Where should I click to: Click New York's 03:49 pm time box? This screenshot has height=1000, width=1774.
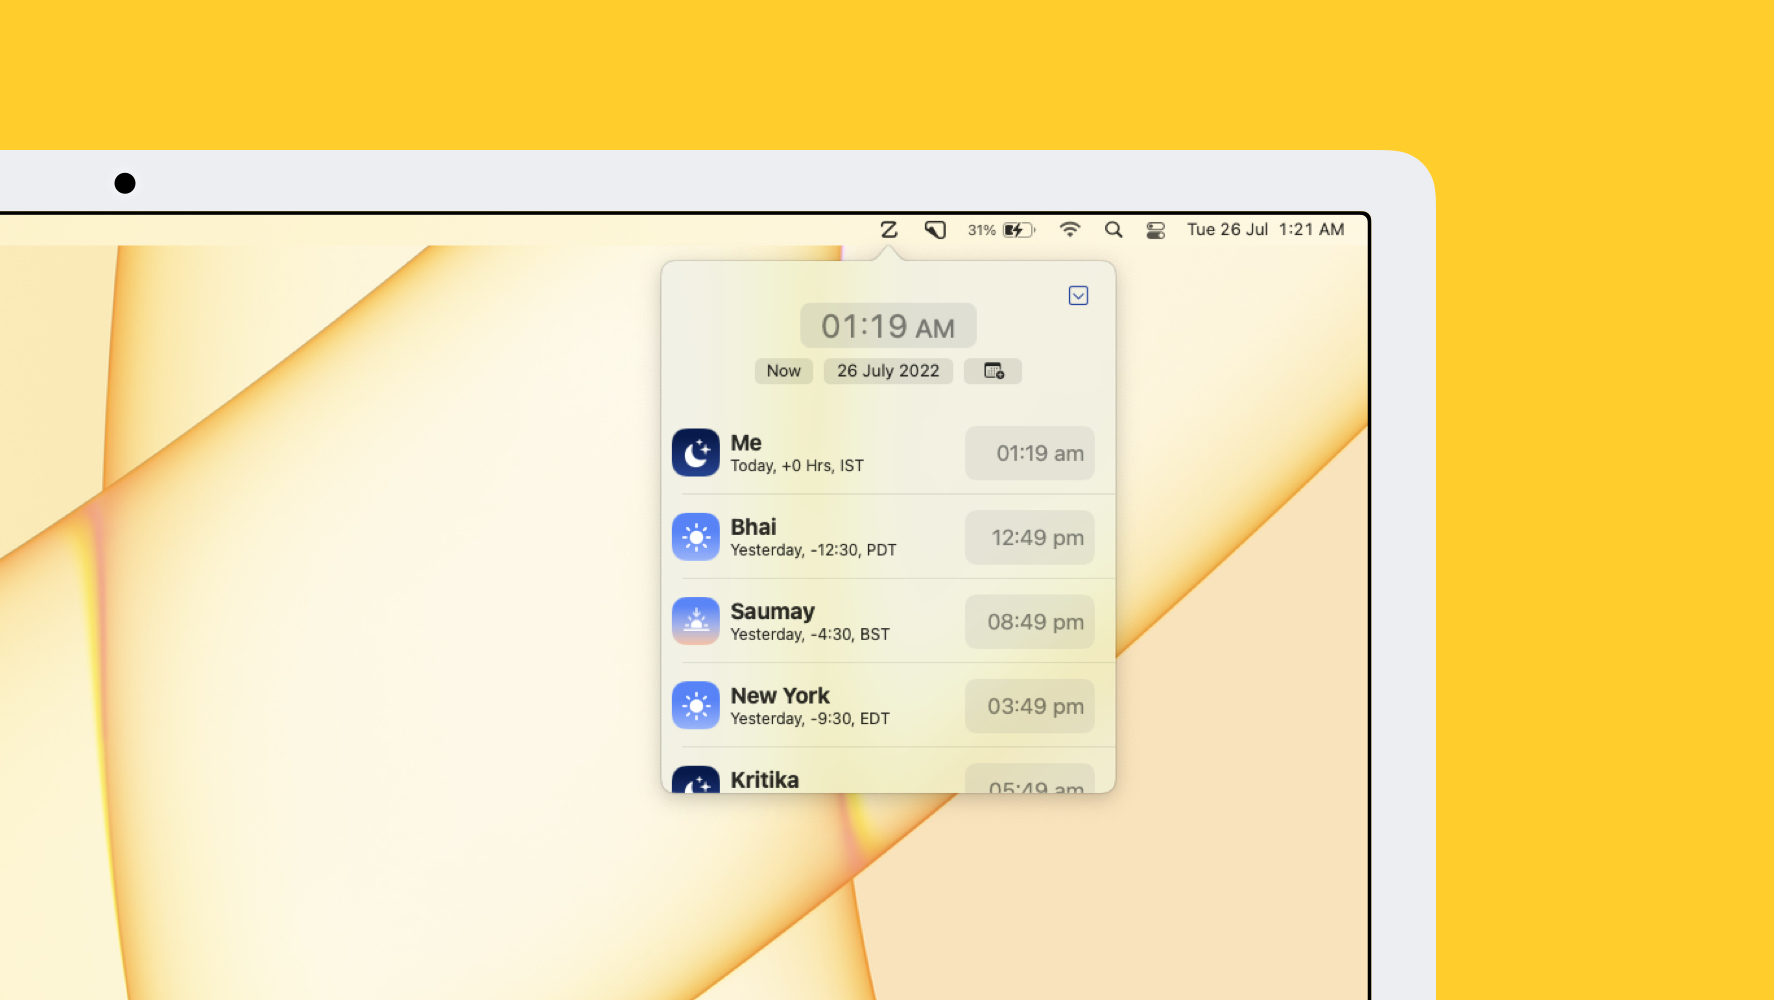click(1030, 706)
